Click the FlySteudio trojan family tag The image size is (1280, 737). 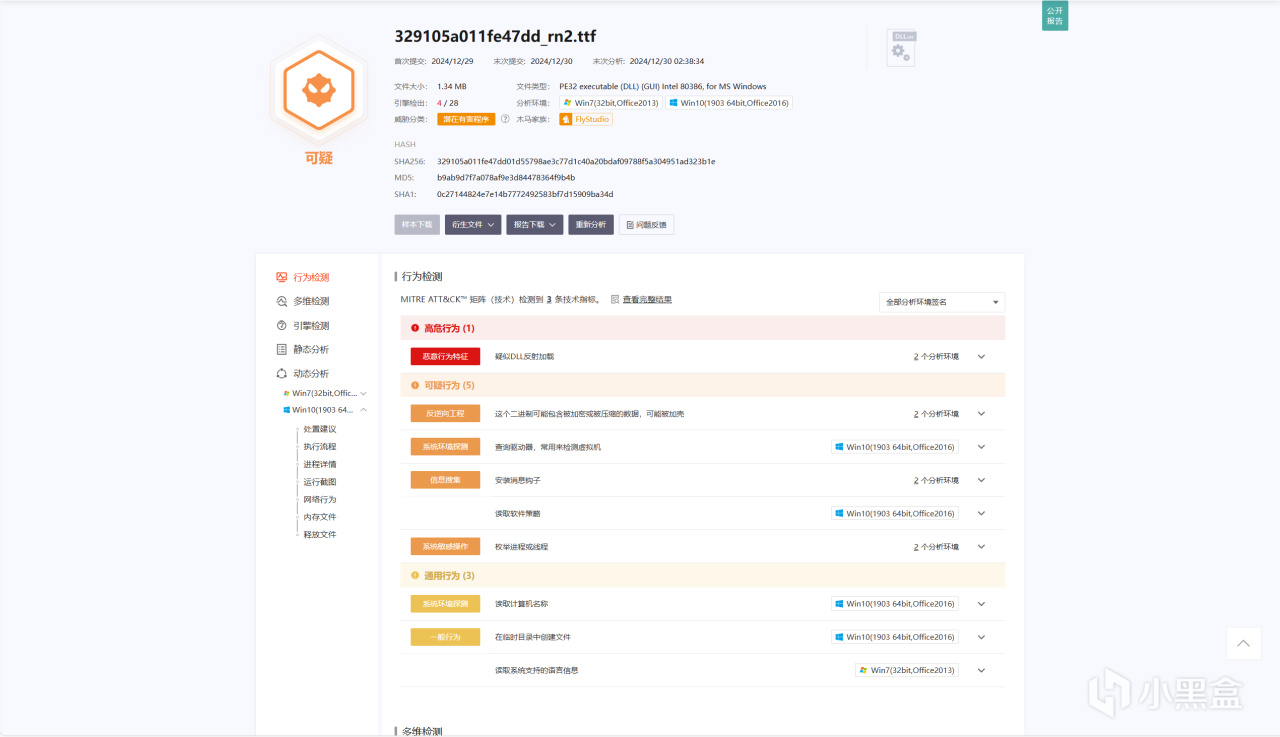coord(585,119)
